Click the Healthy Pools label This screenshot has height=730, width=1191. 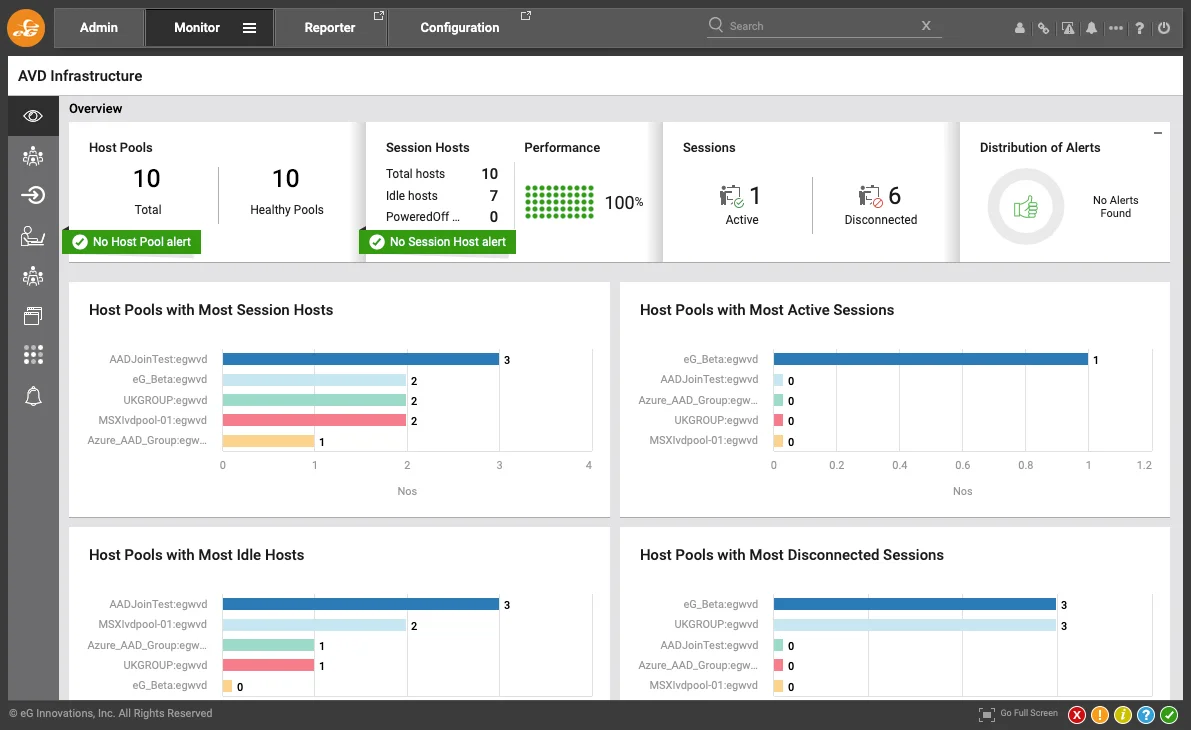tap(287, 210)
